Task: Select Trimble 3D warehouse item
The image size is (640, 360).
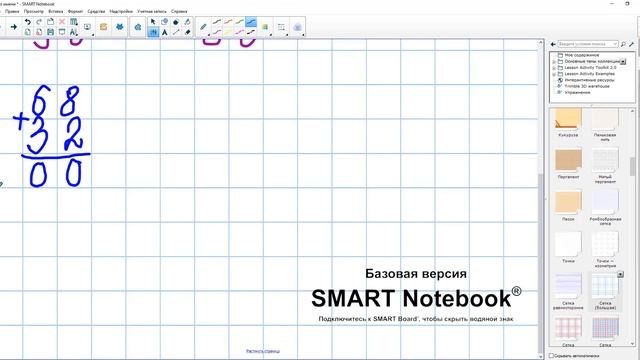Action: click(x=587, y=86)
